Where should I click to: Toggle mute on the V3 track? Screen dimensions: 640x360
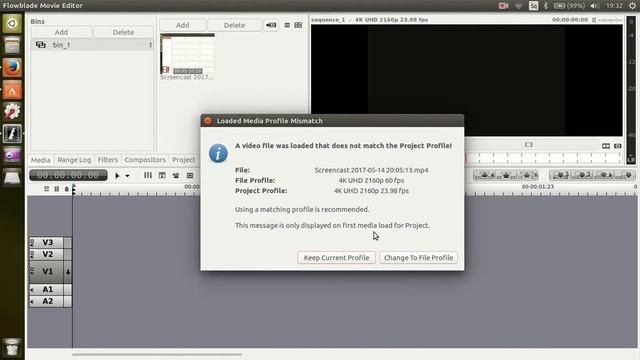pos(33,242)
